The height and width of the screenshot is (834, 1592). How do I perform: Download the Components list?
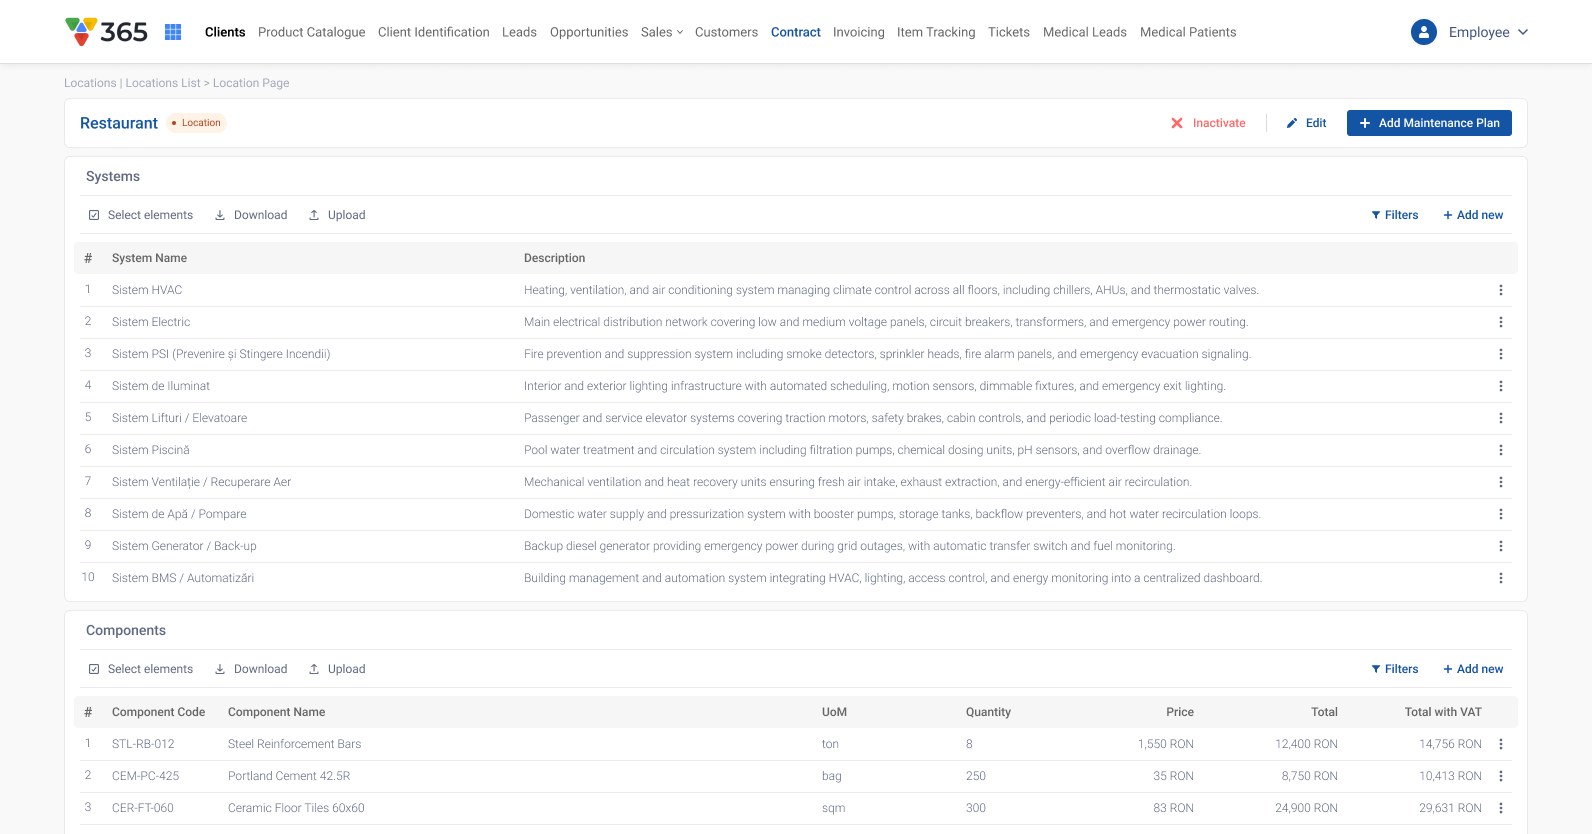(251, 669)
